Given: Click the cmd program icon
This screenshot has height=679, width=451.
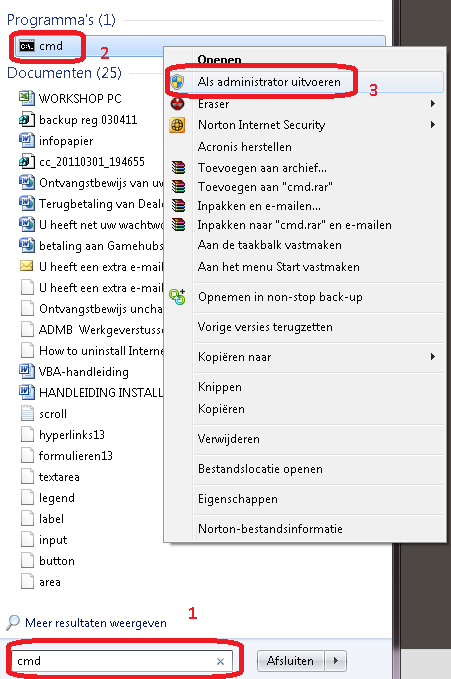Looking at the screenshot, I should [x=27, y=46].
